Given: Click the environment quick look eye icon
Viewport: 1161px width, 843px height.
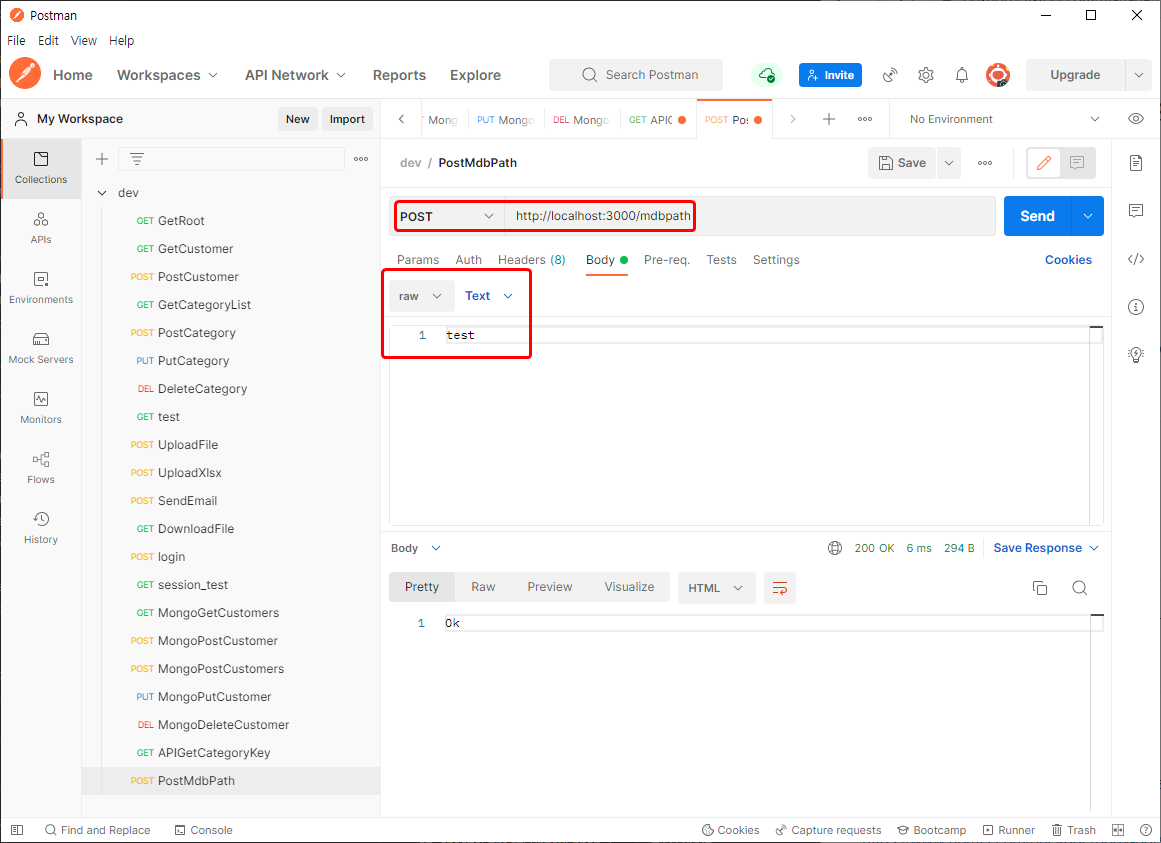Looking at the screenshot, I should pyautogui.click(x=1136, y=119).
